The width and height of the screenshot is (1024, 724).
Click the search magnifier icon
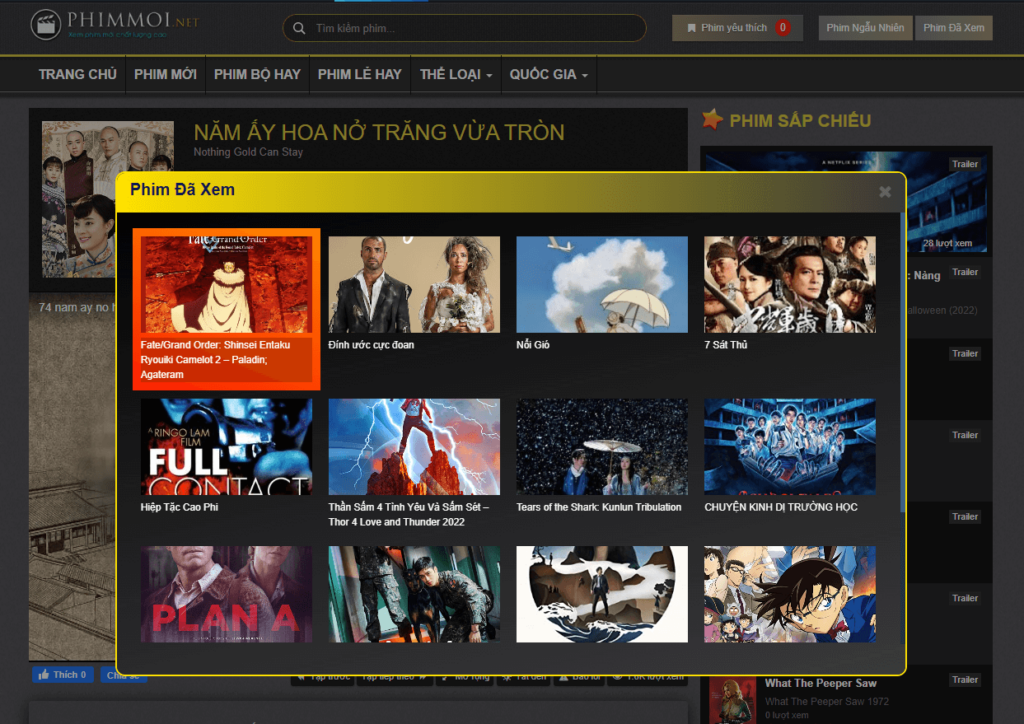(x=299, y=28)
